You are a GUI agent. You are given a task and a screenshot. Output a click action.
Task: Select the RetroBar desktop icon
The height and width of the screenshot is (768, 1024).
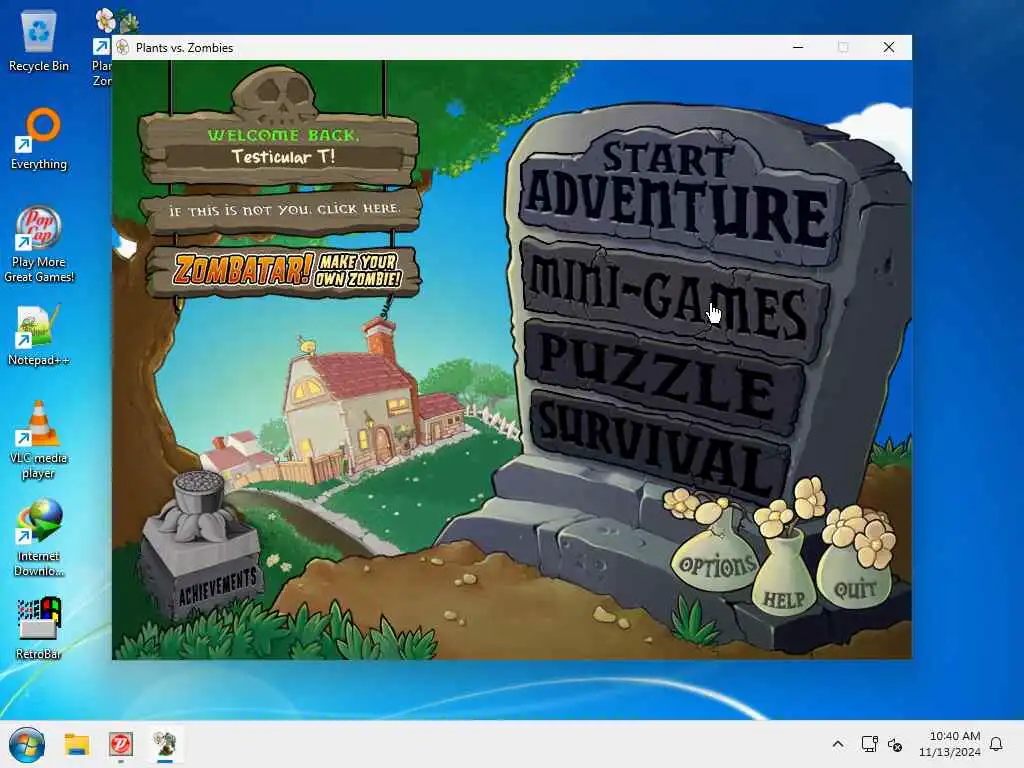pos(39,629)
